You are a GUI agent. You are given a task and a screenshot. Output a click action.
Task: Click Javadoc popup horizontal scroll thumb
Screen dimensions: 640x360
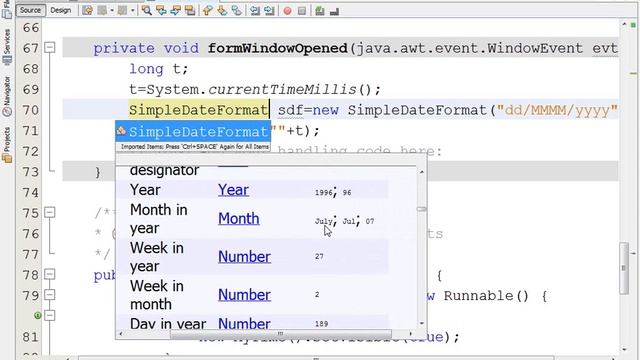click(280, 334)
